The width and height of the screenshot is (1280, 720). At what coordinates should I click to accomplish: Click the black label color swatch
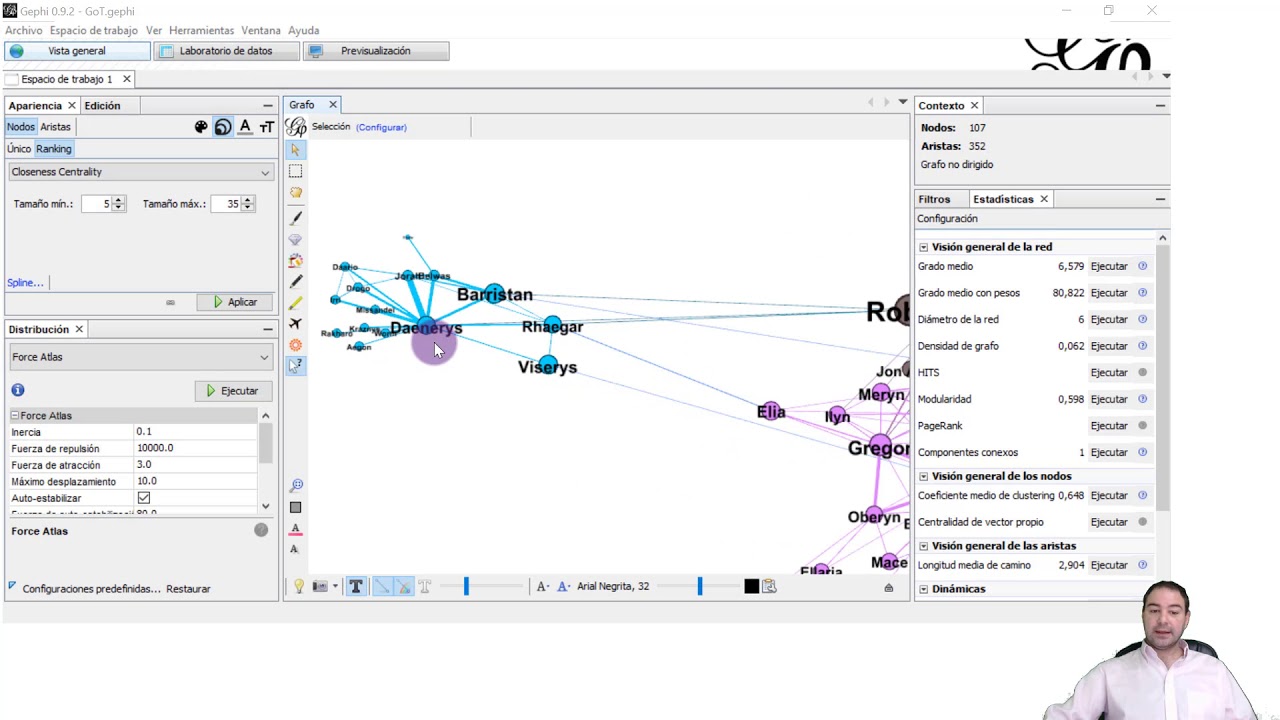click(752, 587)
